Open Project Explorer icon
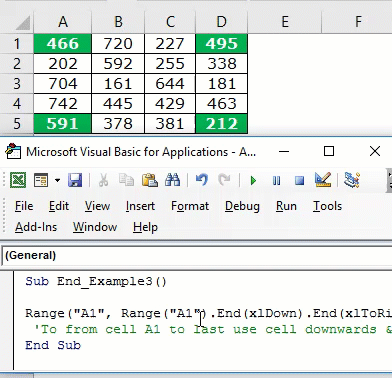Image resolution: width=392 pixels, height=378 pixels. (352, 180)
